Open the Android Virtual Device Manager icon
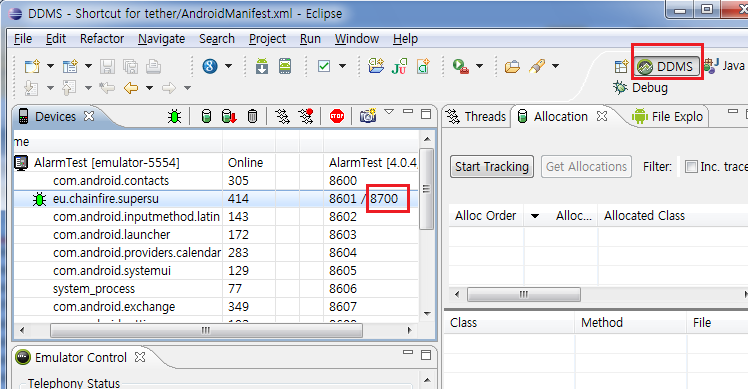Screen dimensions: 748x389 pos(285,66)
